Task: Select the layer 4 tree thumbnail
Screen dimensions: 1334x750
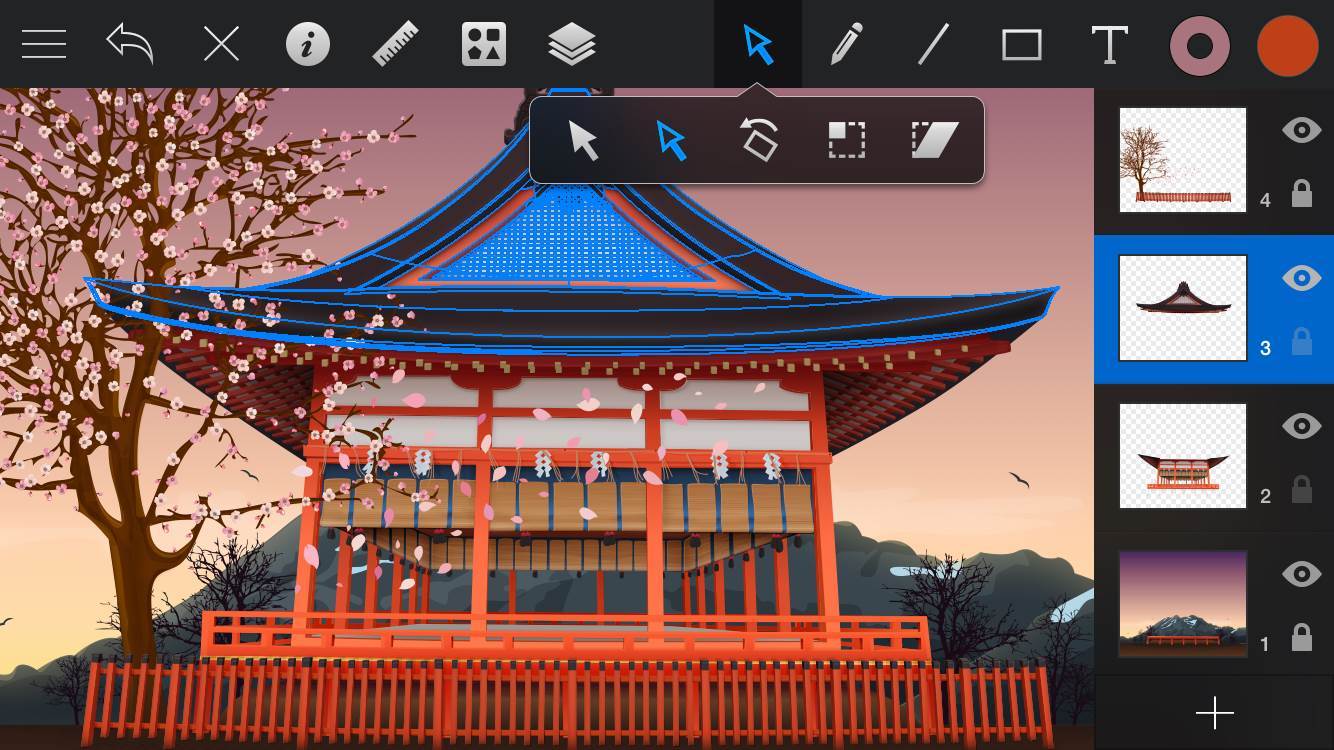Action: (1183, 160)
